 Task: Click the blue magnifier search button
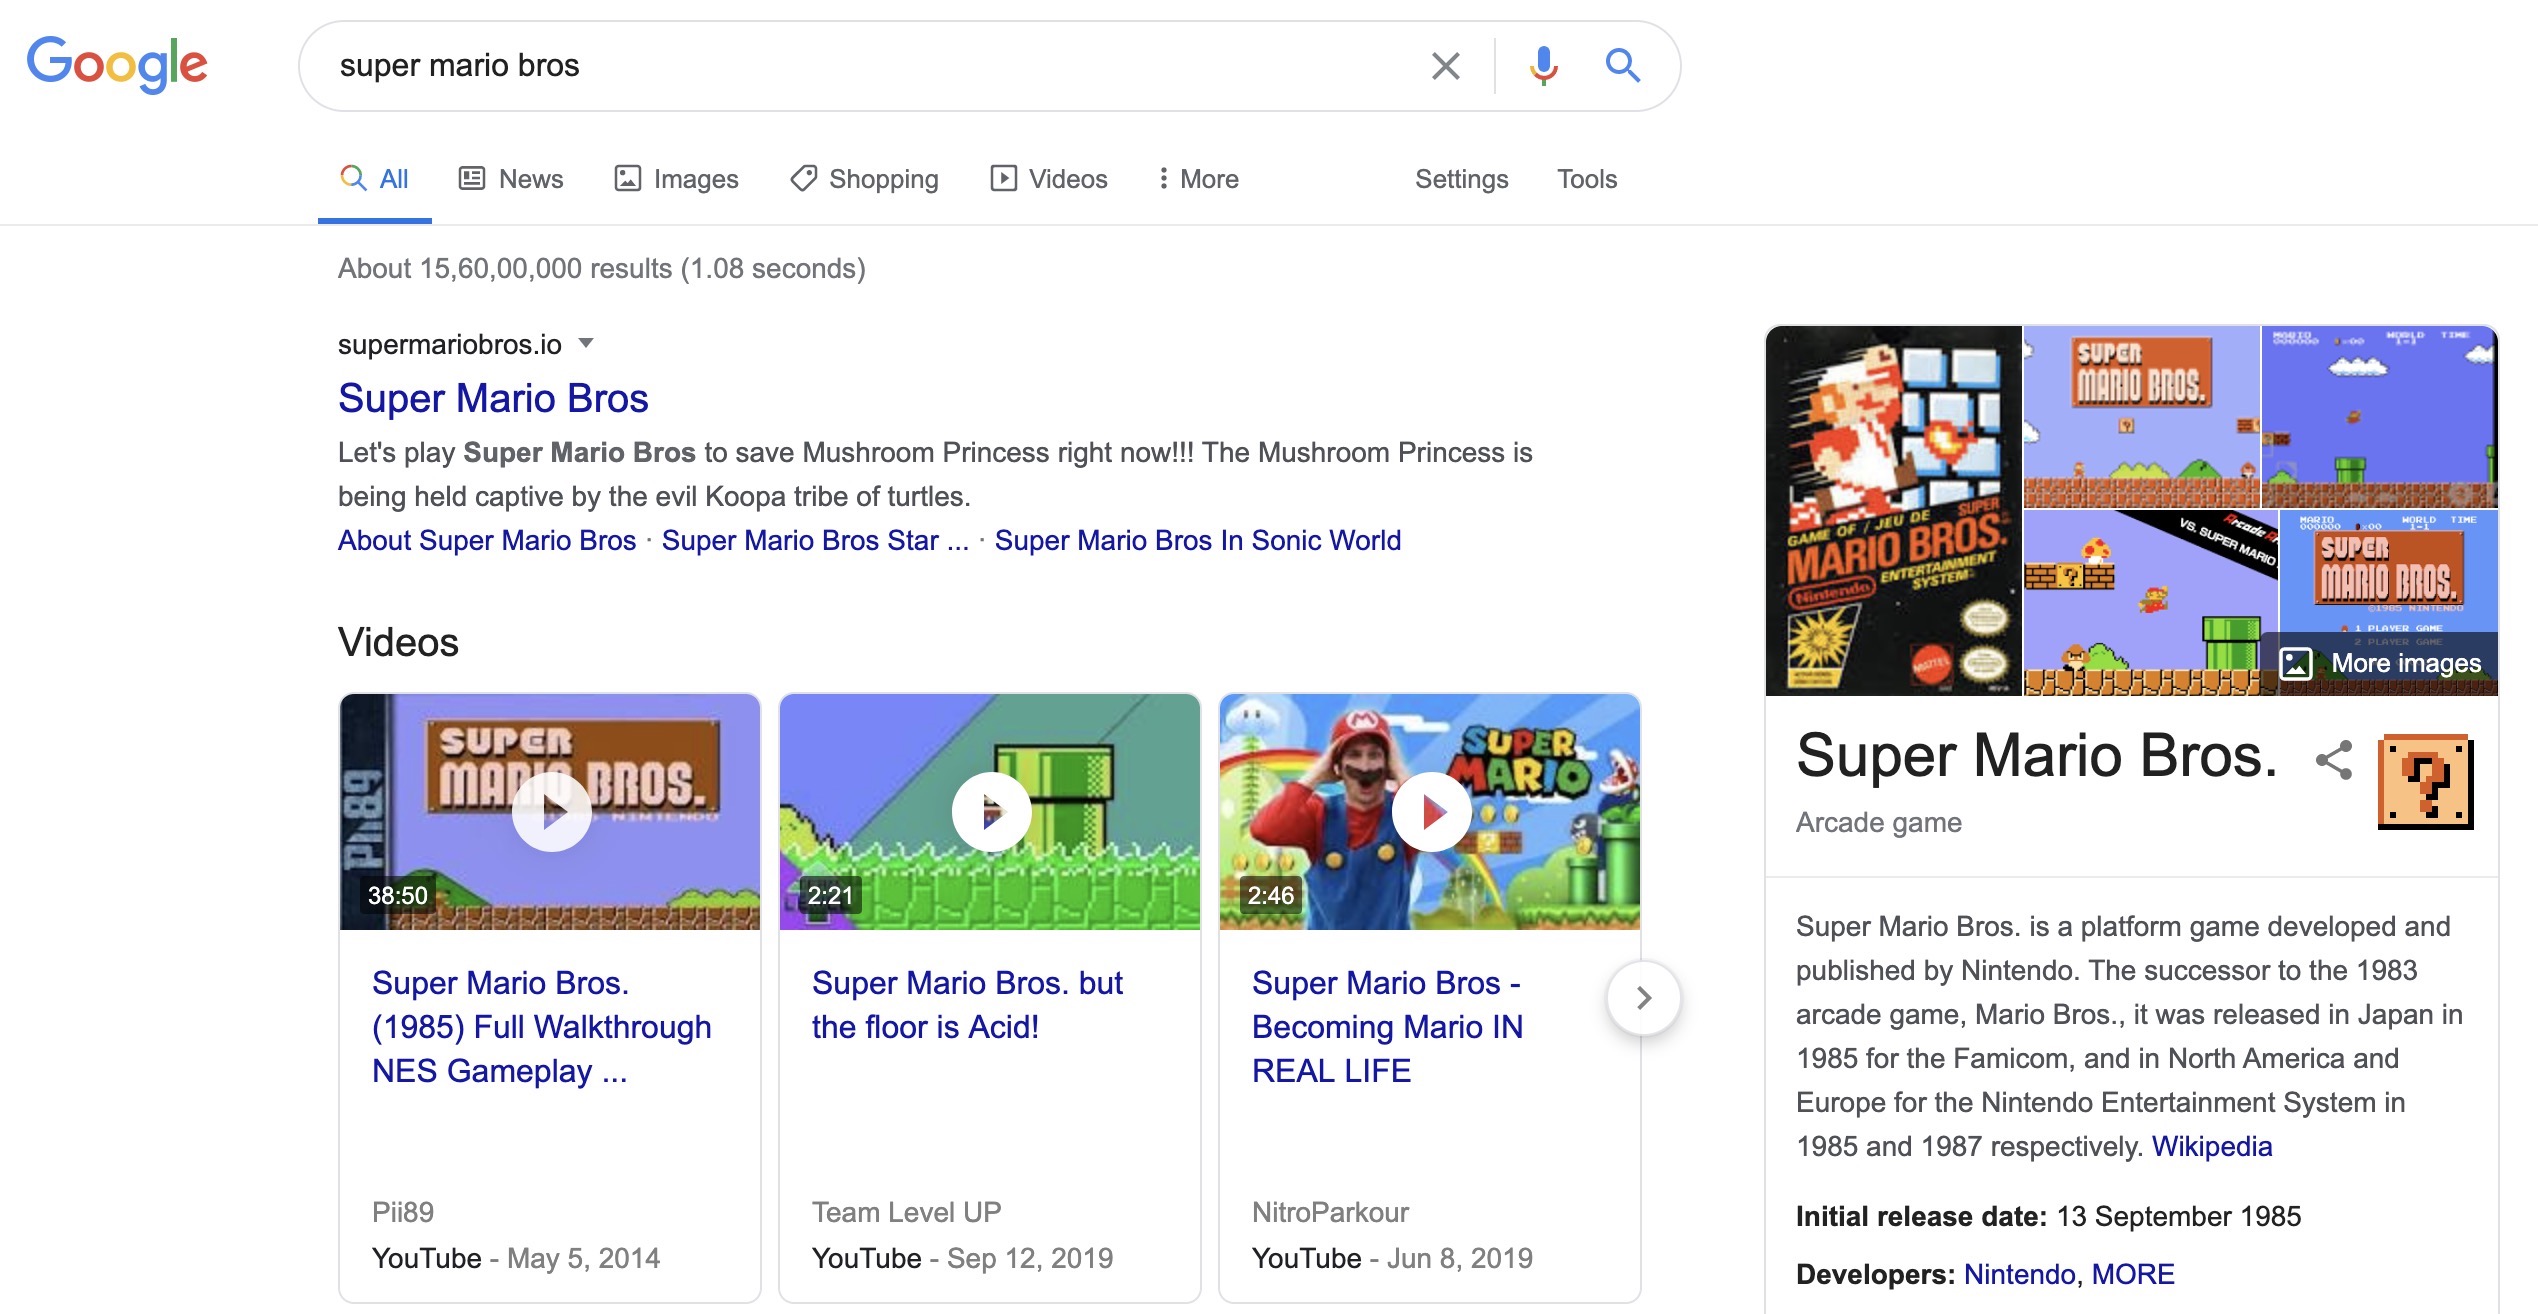1622,66
